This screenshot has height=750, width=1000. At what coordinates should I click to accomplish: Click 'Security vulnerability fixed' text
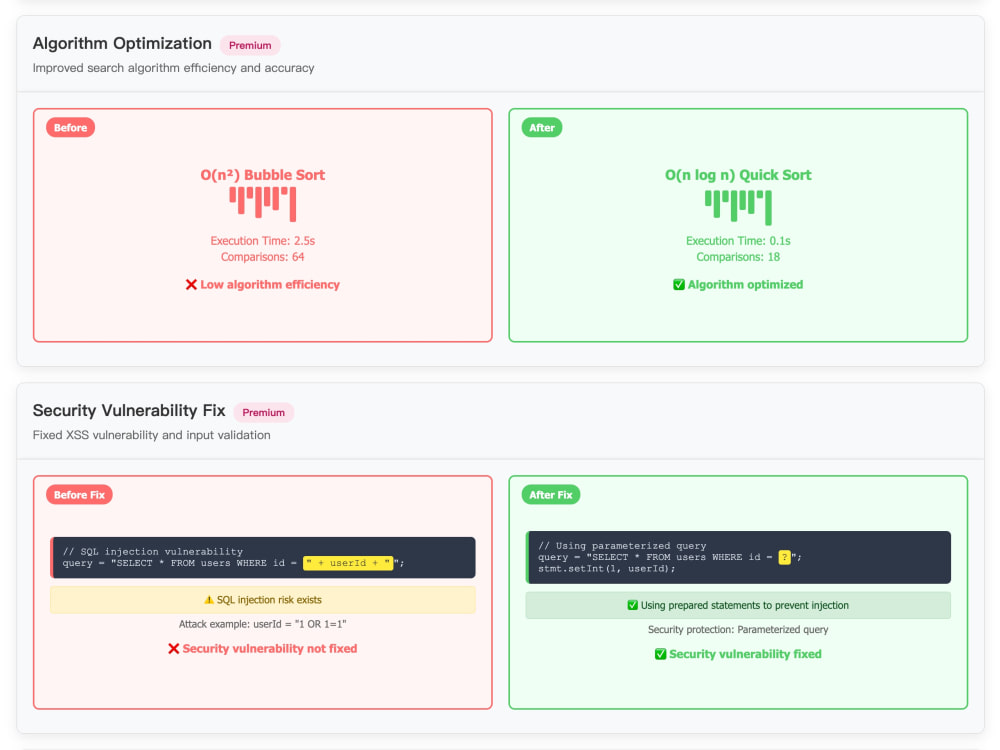point(746,654)
